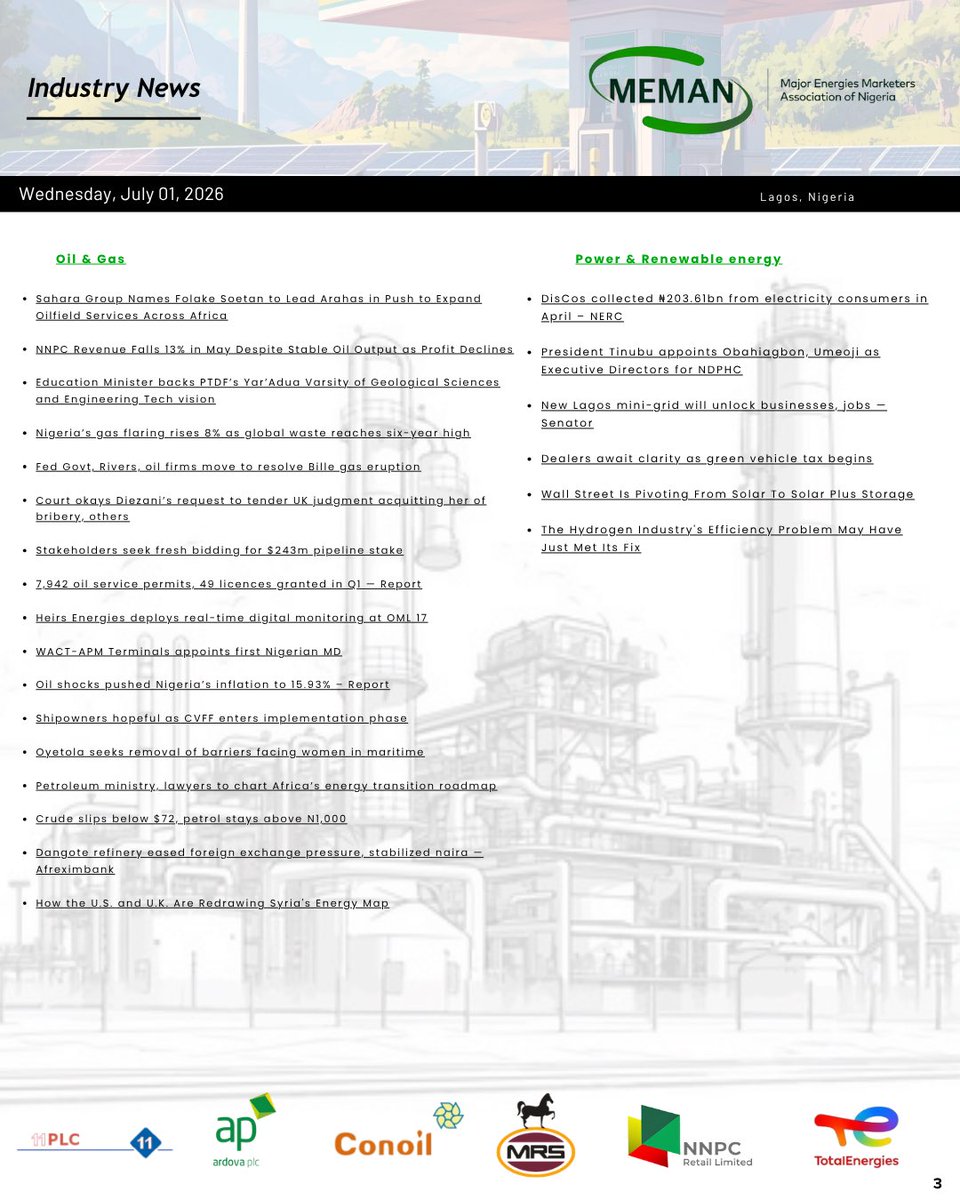Open Nigeria's gas flaring rises 8% article
Viewport: 960px width, 1200px height.
point(252,433)
